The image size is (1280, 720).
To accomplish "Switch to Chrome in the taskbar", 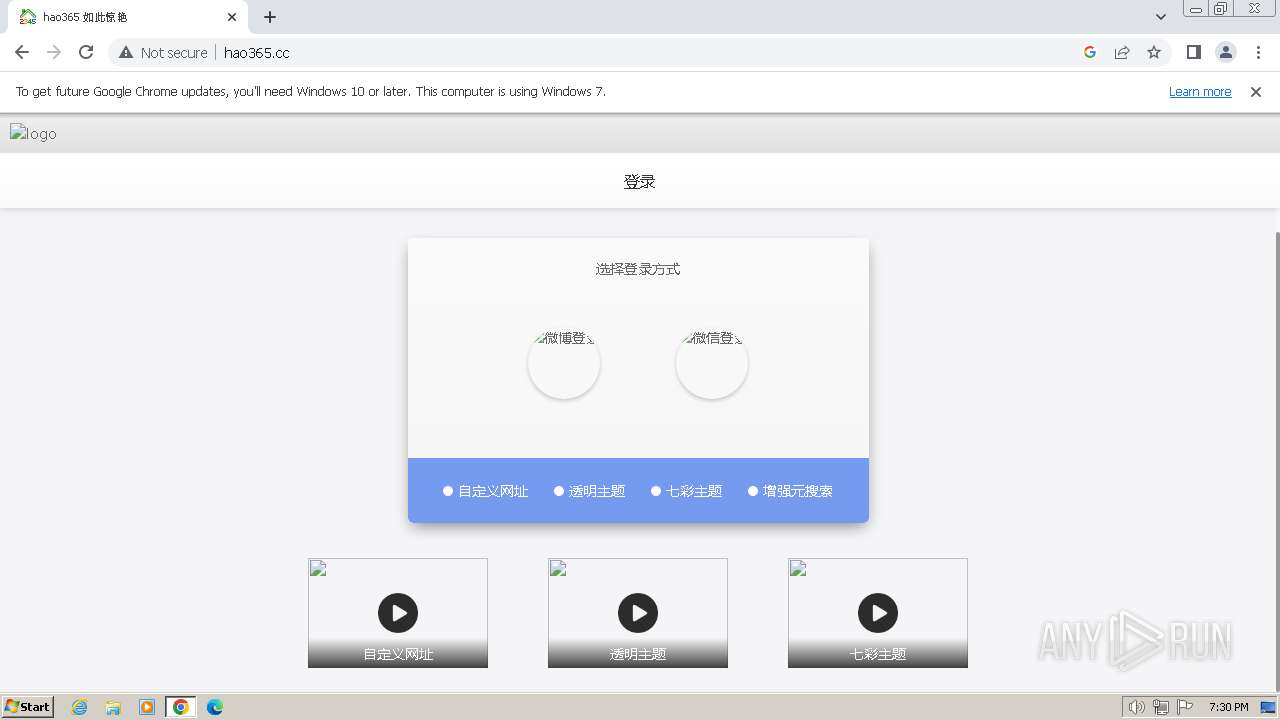I will click(181, 707).
